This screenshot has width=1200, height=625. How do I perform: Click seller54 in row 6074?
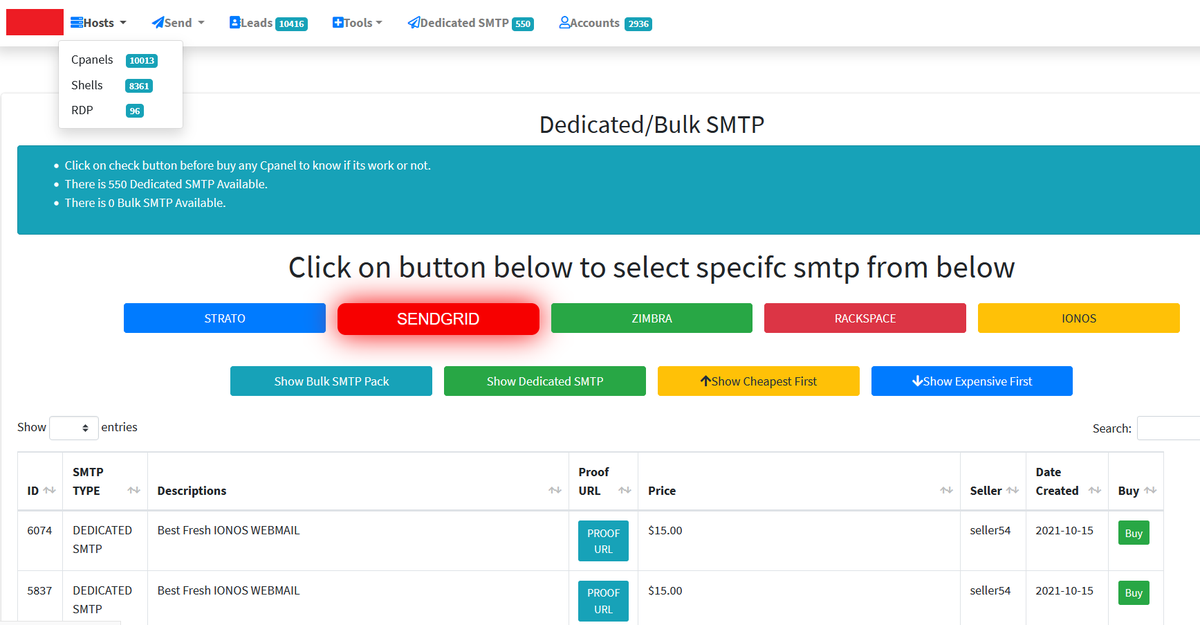click(990, 530)
